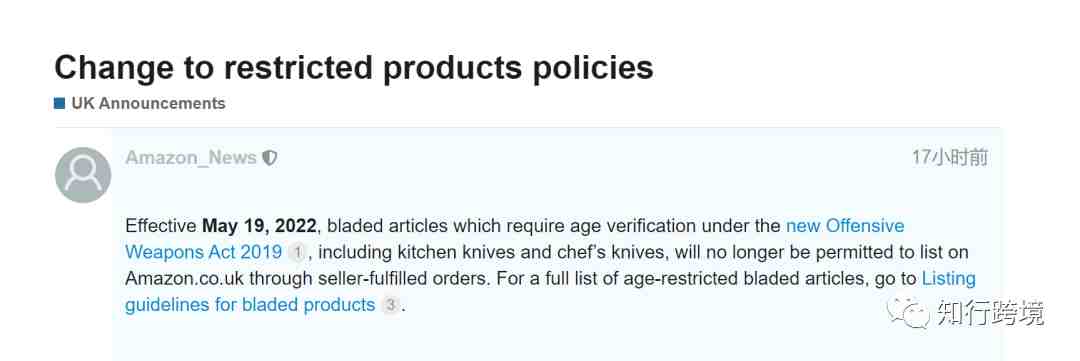1080x361 pixels.
Task: Click the 'Listing' link ending the third line
Action: [948, 279]
